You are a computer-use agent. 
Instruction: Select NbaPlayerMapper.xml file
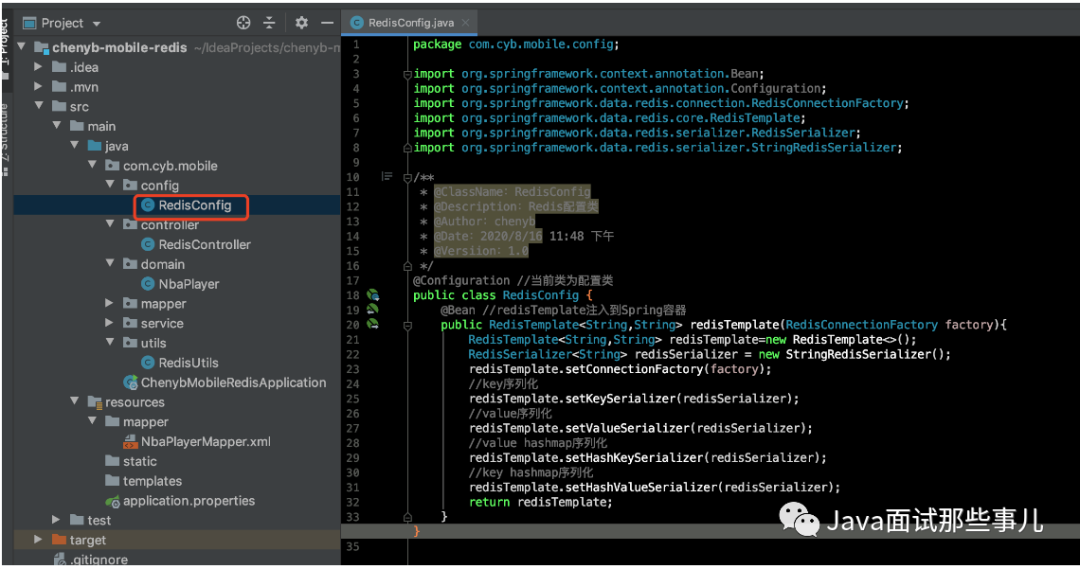[x=205, y=442]
